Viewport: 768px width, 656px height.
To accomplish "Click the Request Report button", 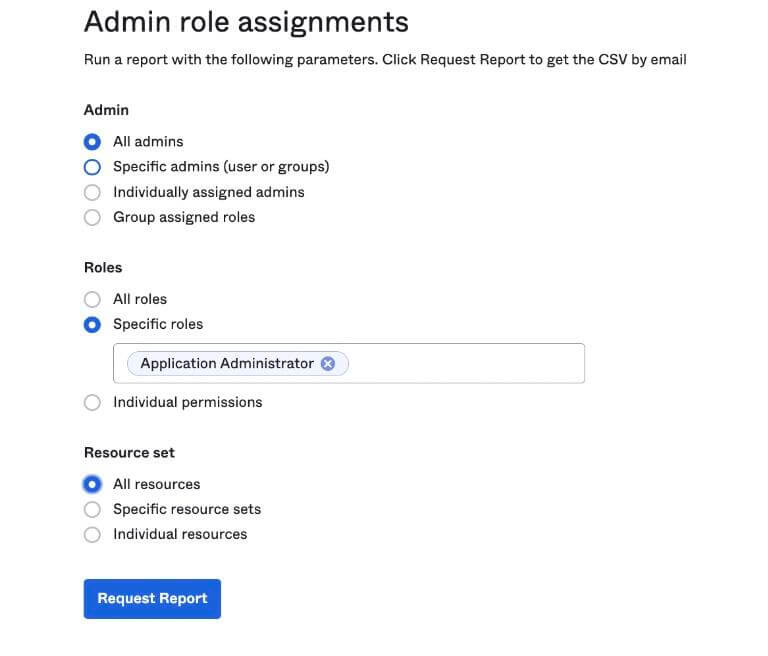I will click(x=152, y=598).
